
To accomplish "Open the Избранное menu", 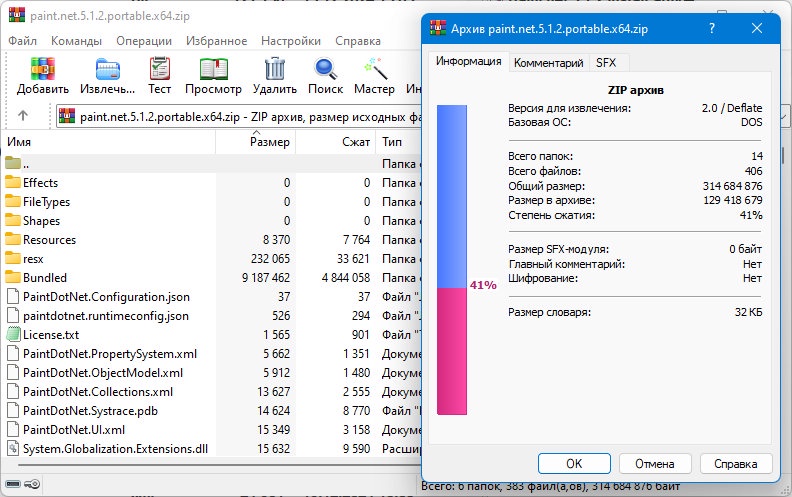I will click(217, 41).
